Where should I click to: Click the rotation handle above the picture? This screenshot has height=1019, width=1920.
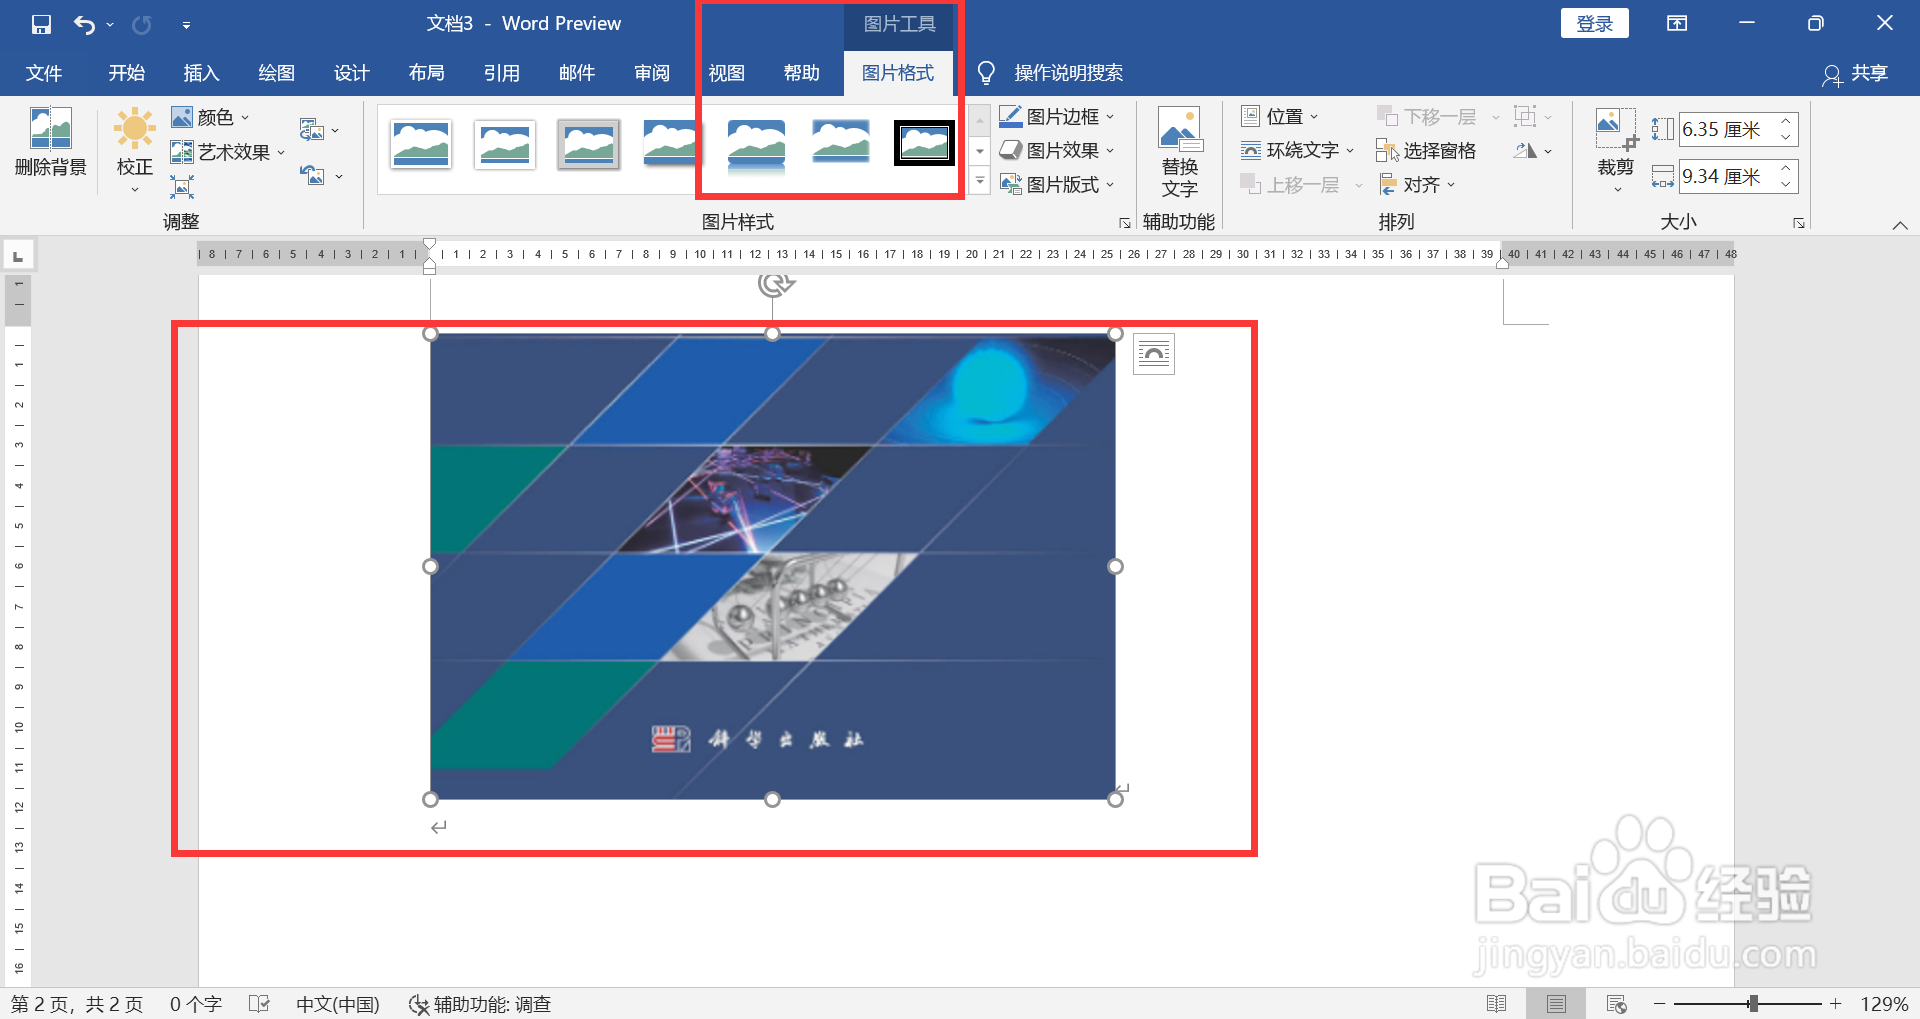774,284
